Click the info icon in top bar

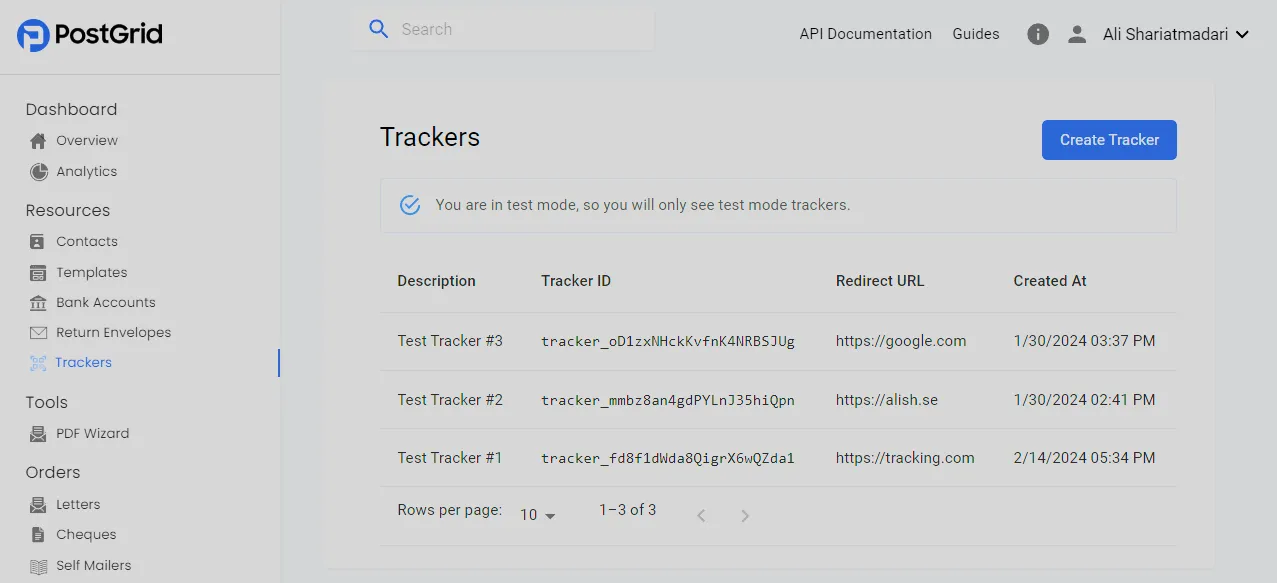point(1037,34)
